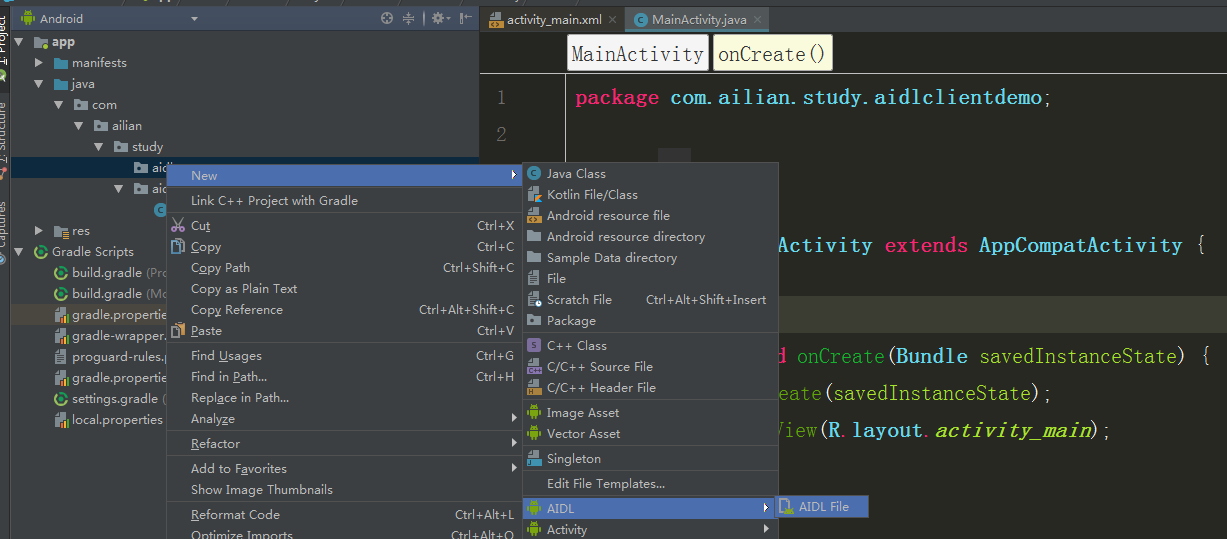
Task: Choose Copy Reference
Action: (345, 310)
